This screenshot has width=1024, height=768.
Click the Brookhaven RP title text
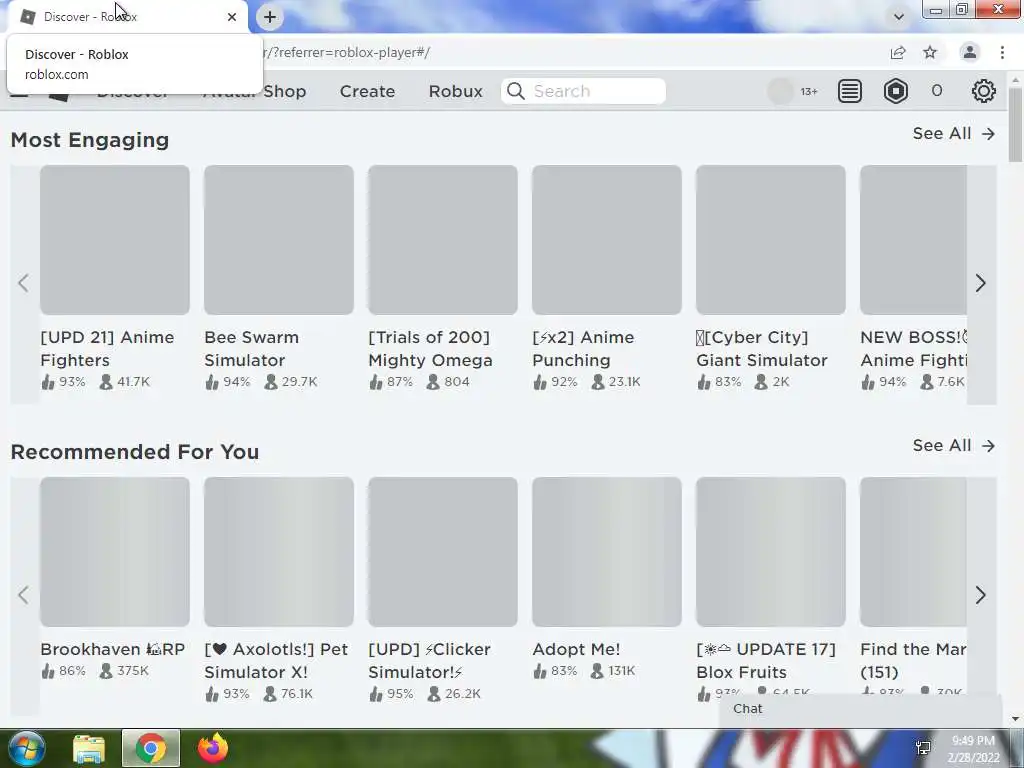[112, 649]
